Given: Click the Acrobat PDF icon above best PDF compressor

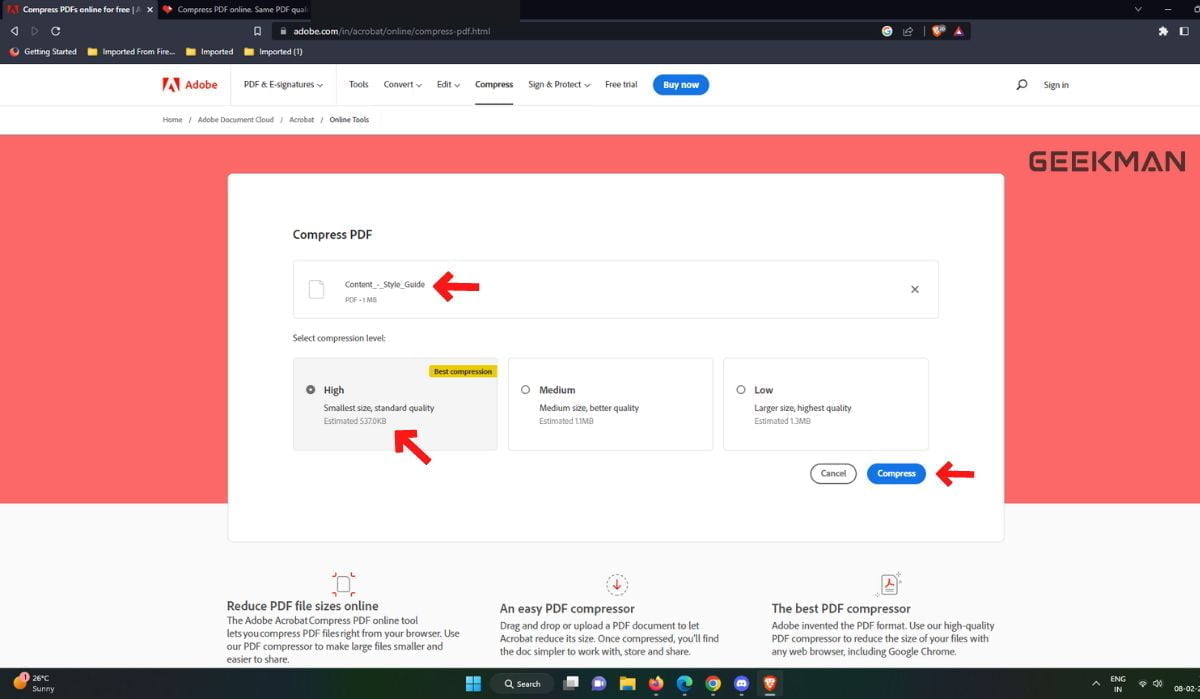Looking at the screenshot, I should [889, 583].
